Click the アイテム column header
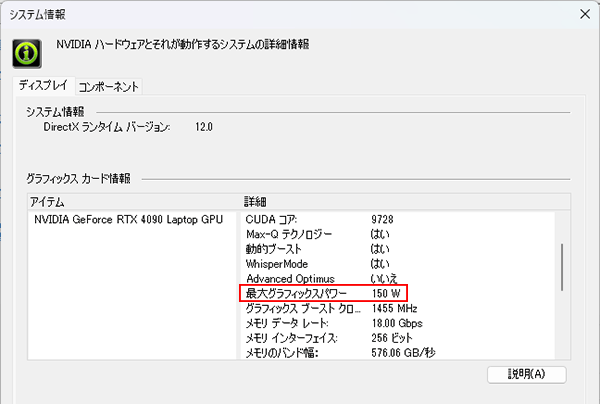The width and height of the screenshot is (600, 404). point(134,202)
